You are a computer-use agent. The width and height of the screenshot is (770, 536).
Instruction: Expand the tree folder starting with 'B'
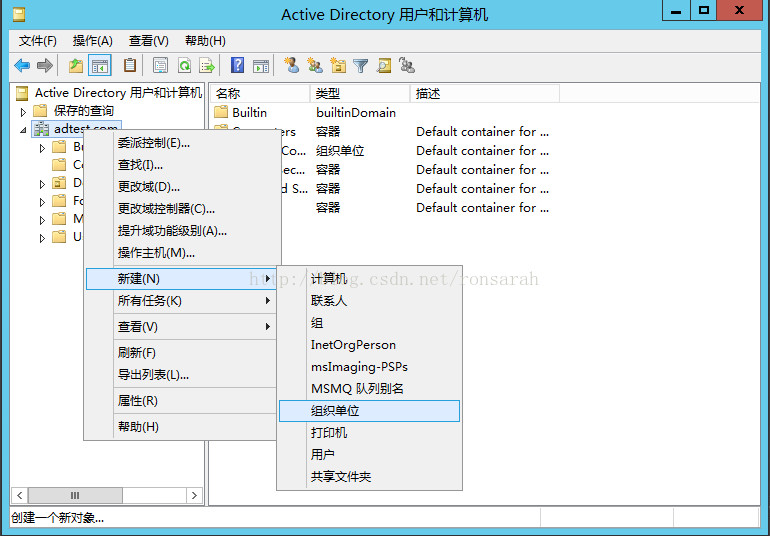[x=42, y=147]
